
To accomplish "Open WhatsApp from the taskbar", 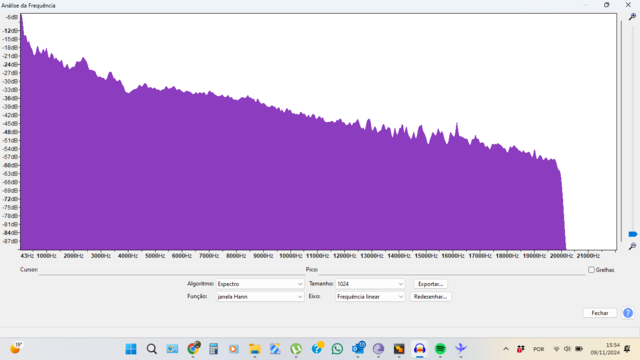I will pos(337,349).
